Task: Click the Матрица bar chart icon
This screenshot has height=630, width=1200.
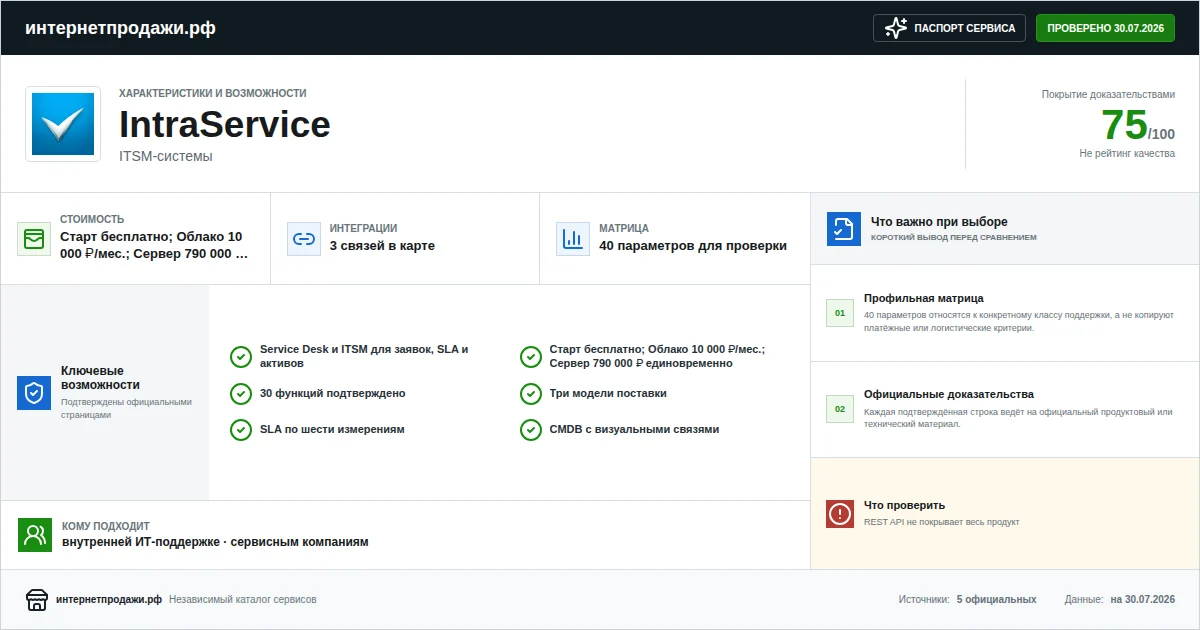Action: click(x=573, y=239)
